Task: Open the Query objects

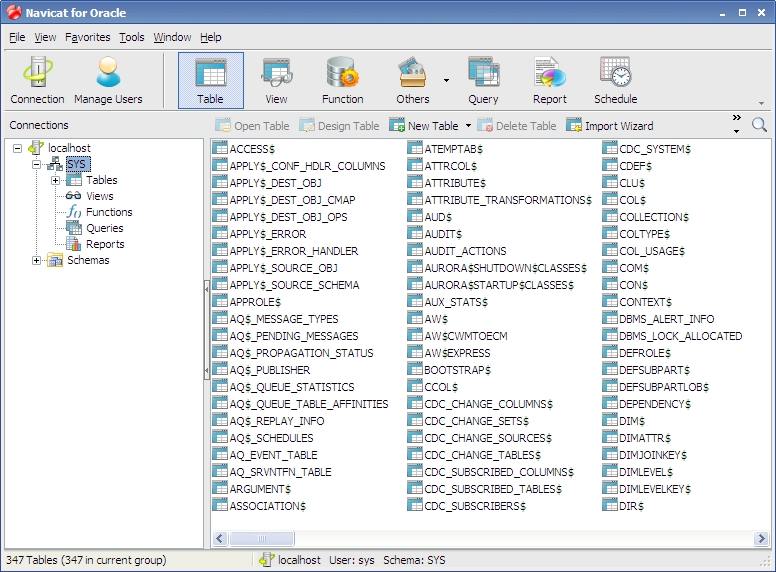Action: pos(484,81)
